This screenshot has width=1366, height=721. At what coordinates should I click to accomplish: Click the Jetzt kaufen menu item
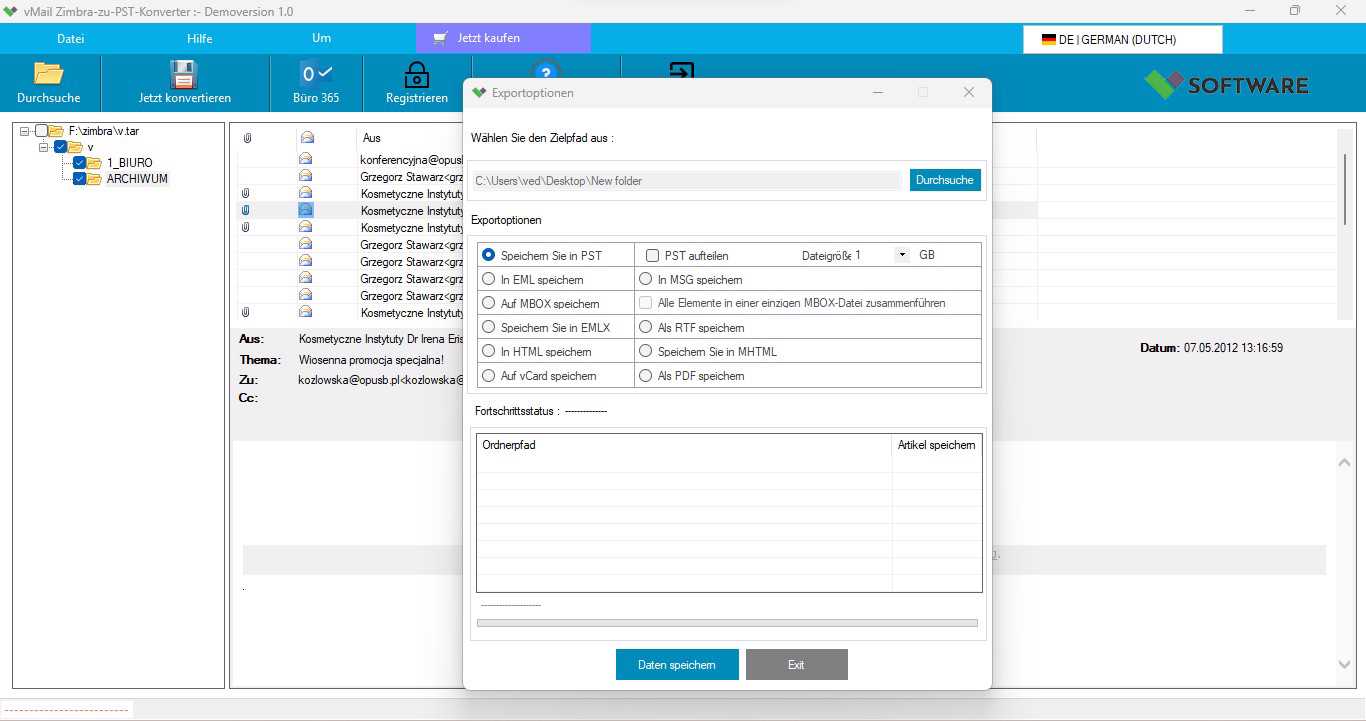point(503,38)
